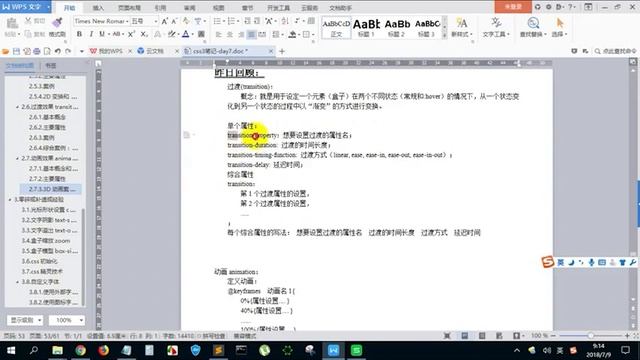Open File Explorer from the taskbar

(58, 350)
